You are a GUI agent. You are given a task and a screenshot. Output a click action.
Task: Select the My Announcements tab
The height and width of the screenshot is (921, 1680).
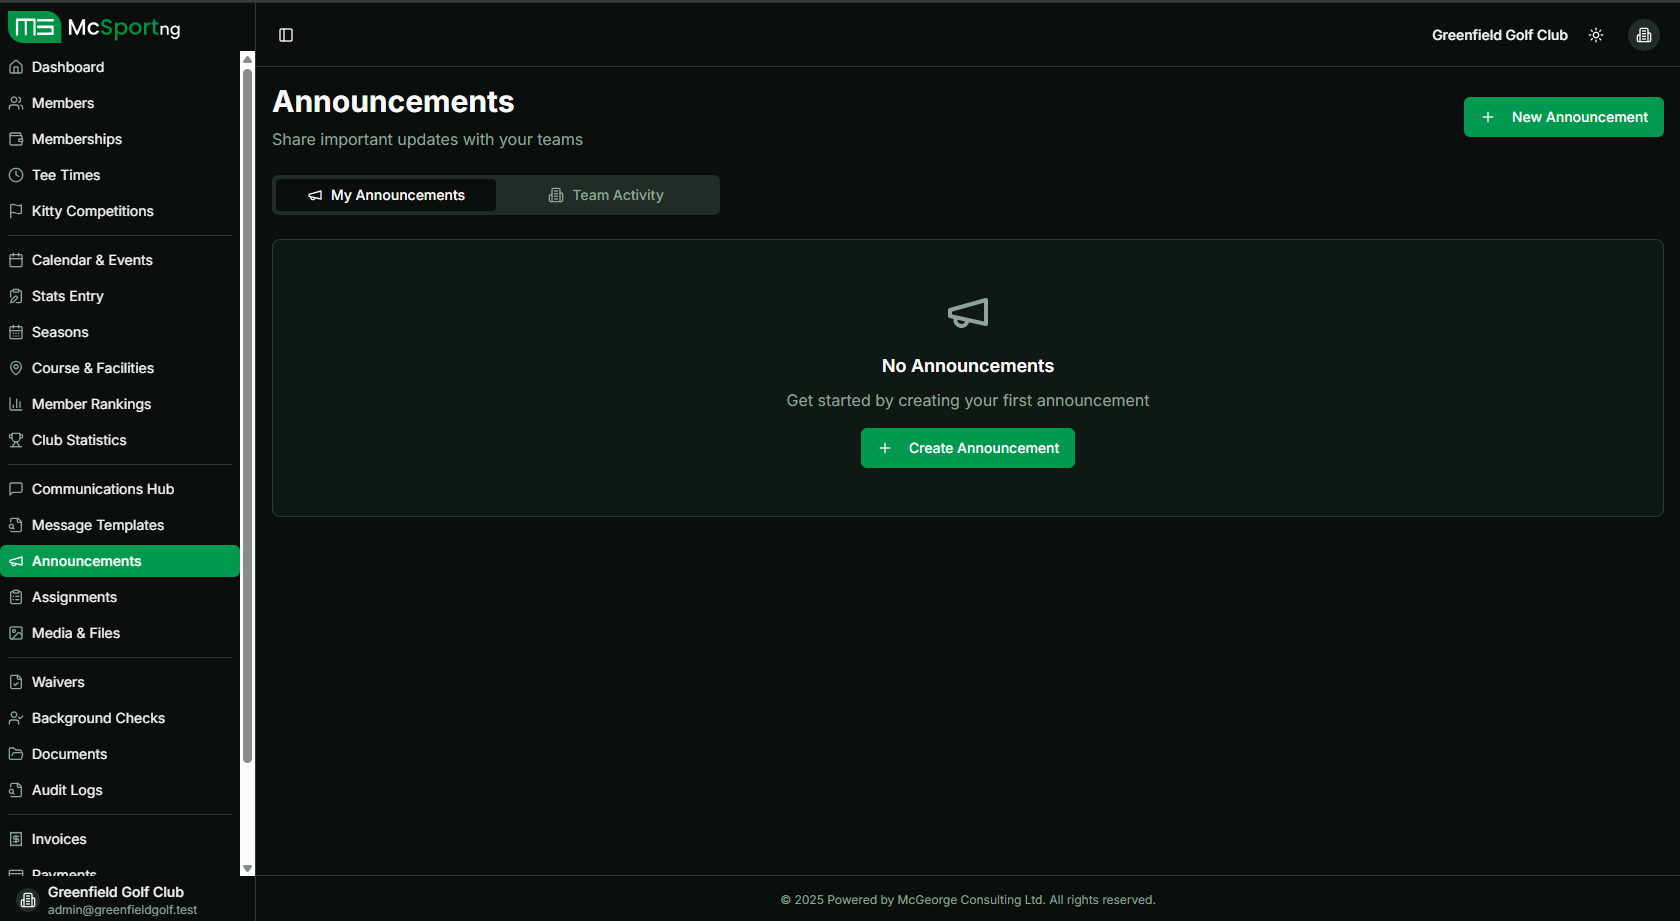[386, 195]
